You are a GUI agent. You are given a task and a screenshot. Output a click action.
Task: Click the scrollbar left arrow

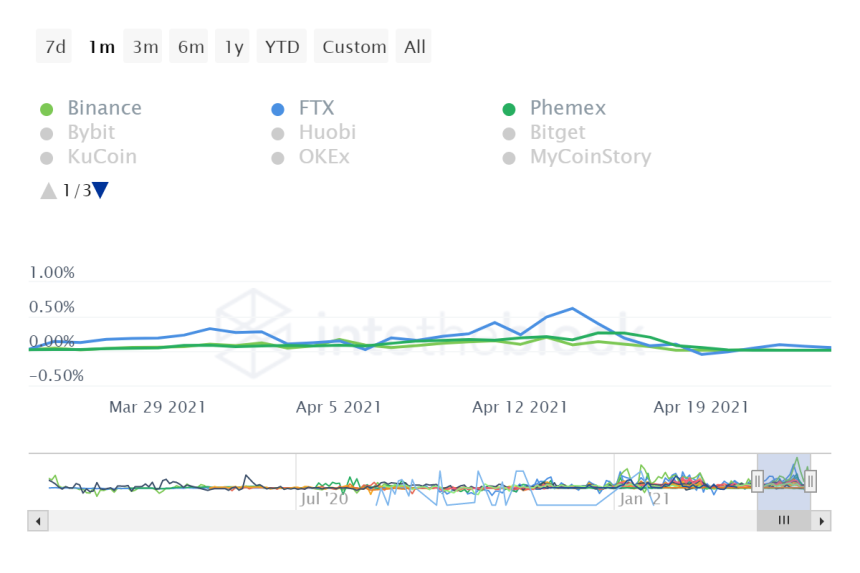(x=38, y=521)
